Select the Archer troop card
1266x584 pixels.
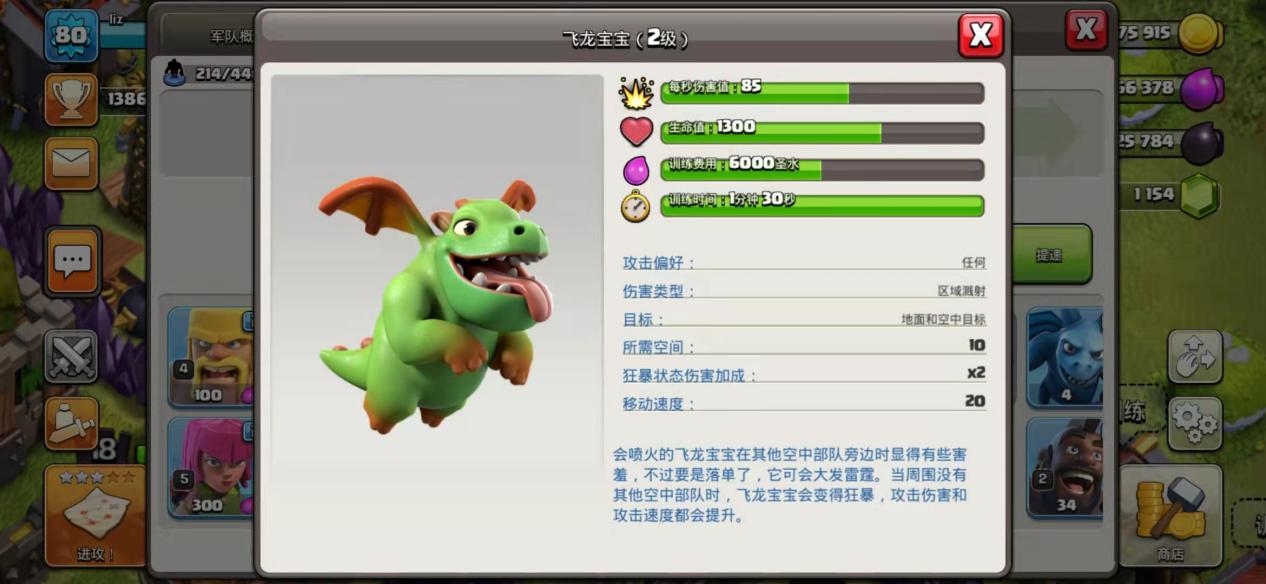tap(211, 467)
